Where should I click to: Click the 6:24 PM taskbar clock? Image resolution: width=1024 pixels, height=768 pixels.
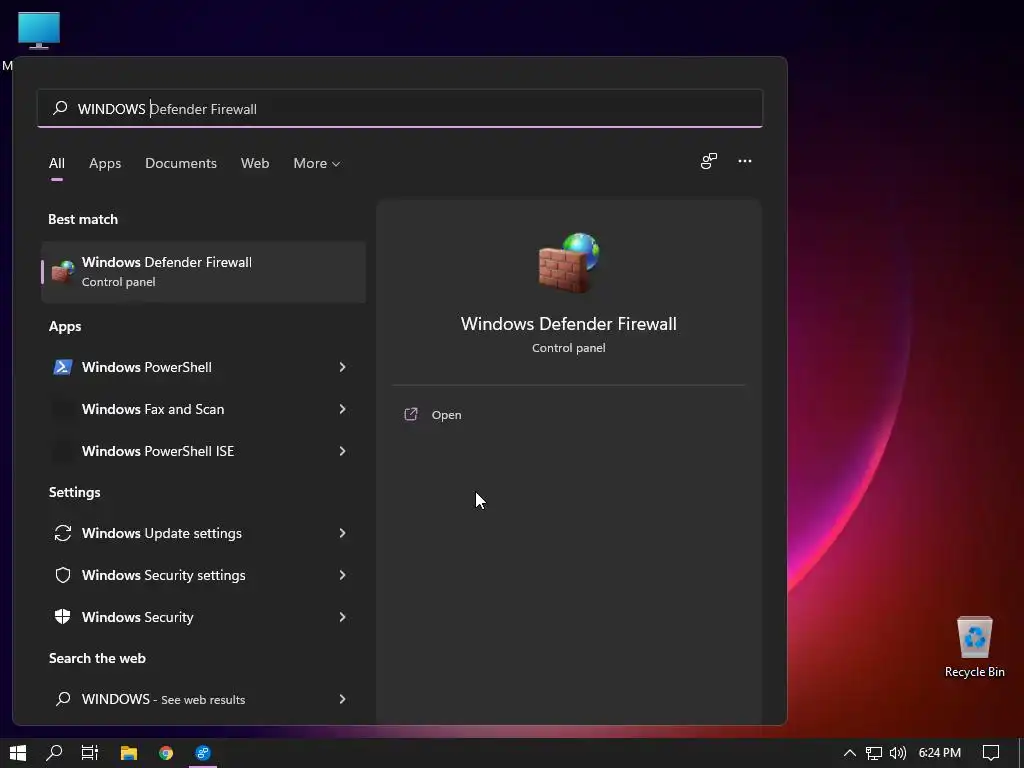pos(939,753)
